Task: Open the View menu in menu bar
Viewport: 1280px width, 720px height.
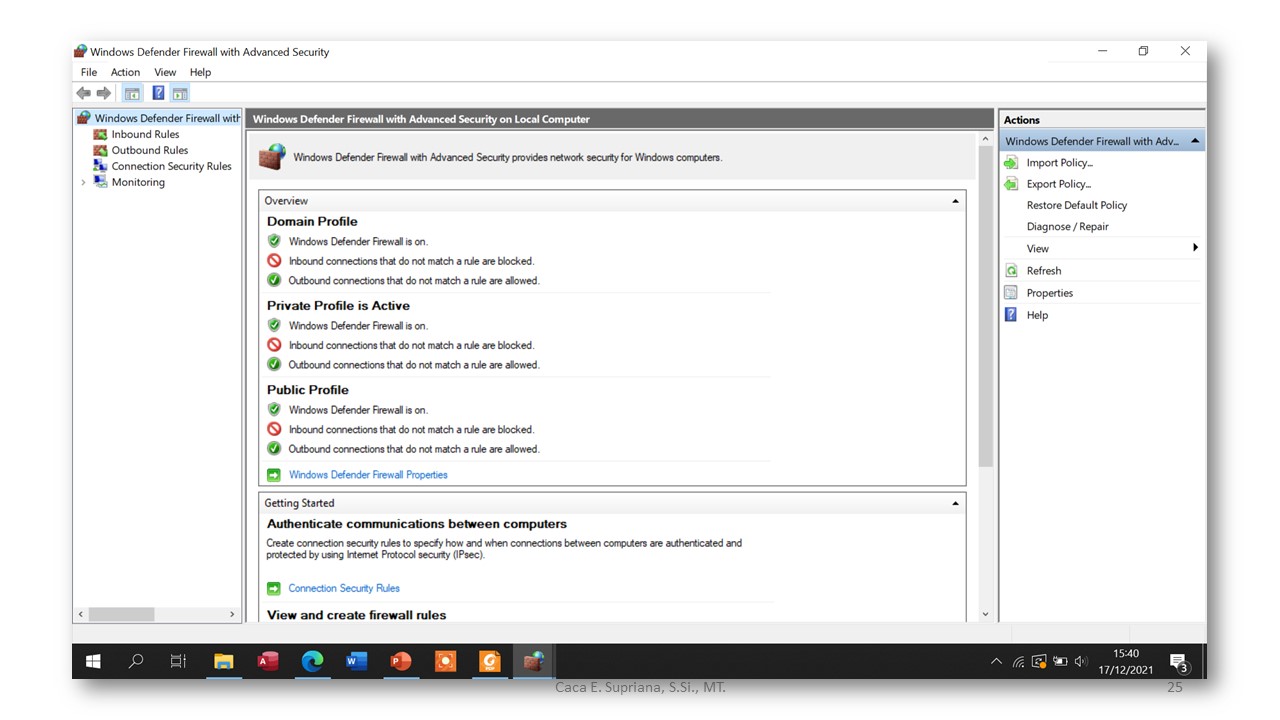Action: [x=165, y=72]
